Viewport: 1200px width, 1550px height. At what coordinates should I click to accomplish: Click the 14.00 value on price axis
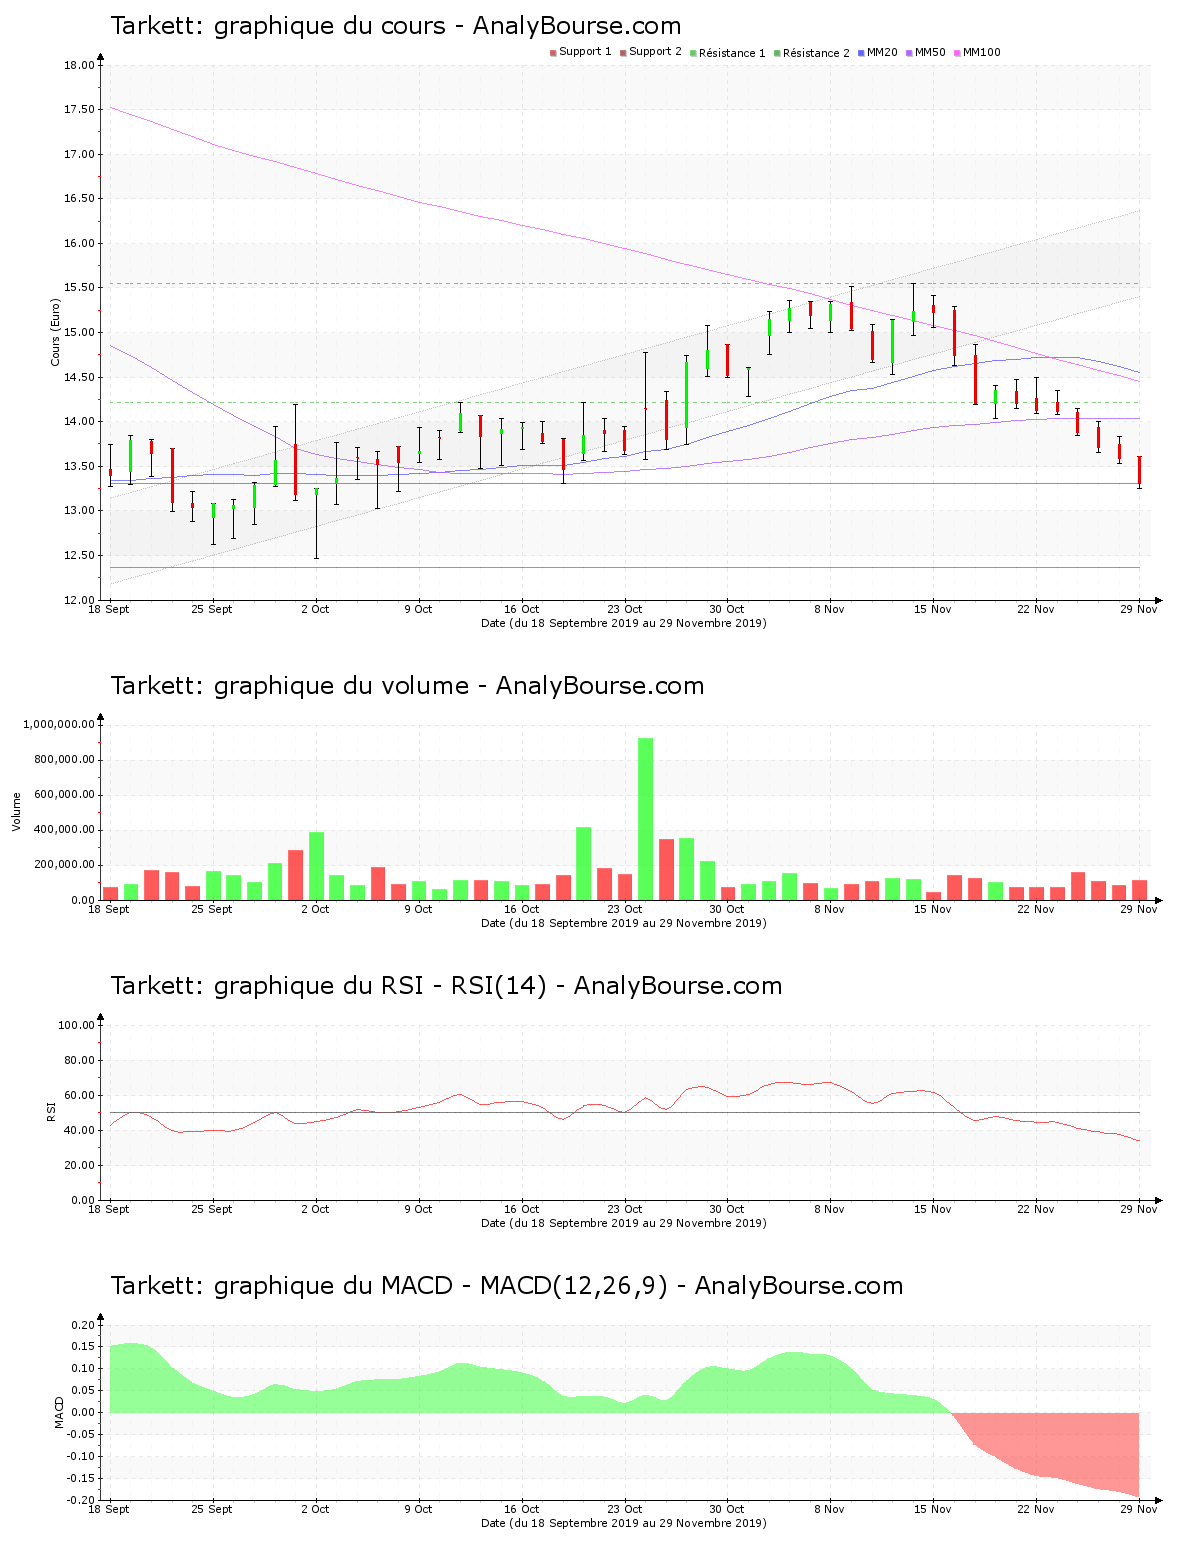79,422
